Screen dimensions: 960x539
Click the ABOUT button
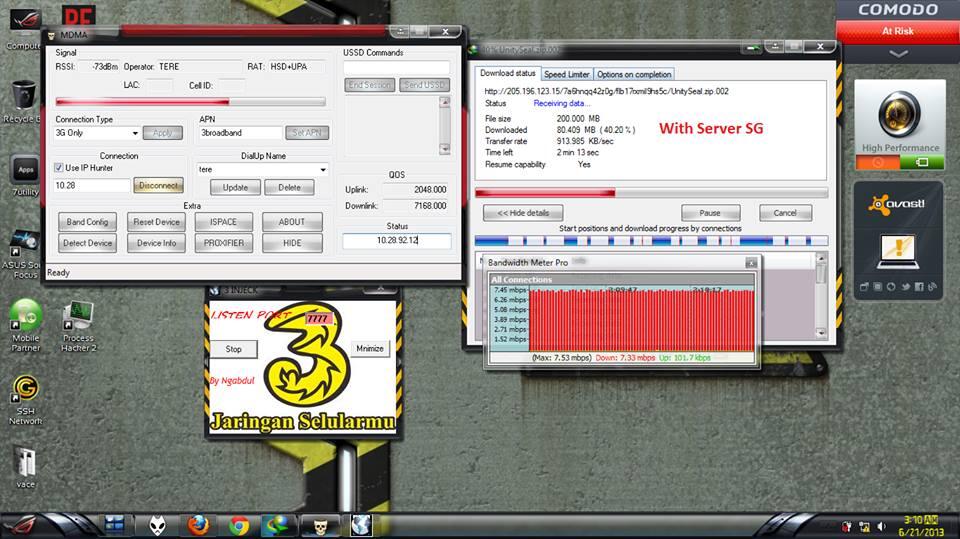pos(292,222)
